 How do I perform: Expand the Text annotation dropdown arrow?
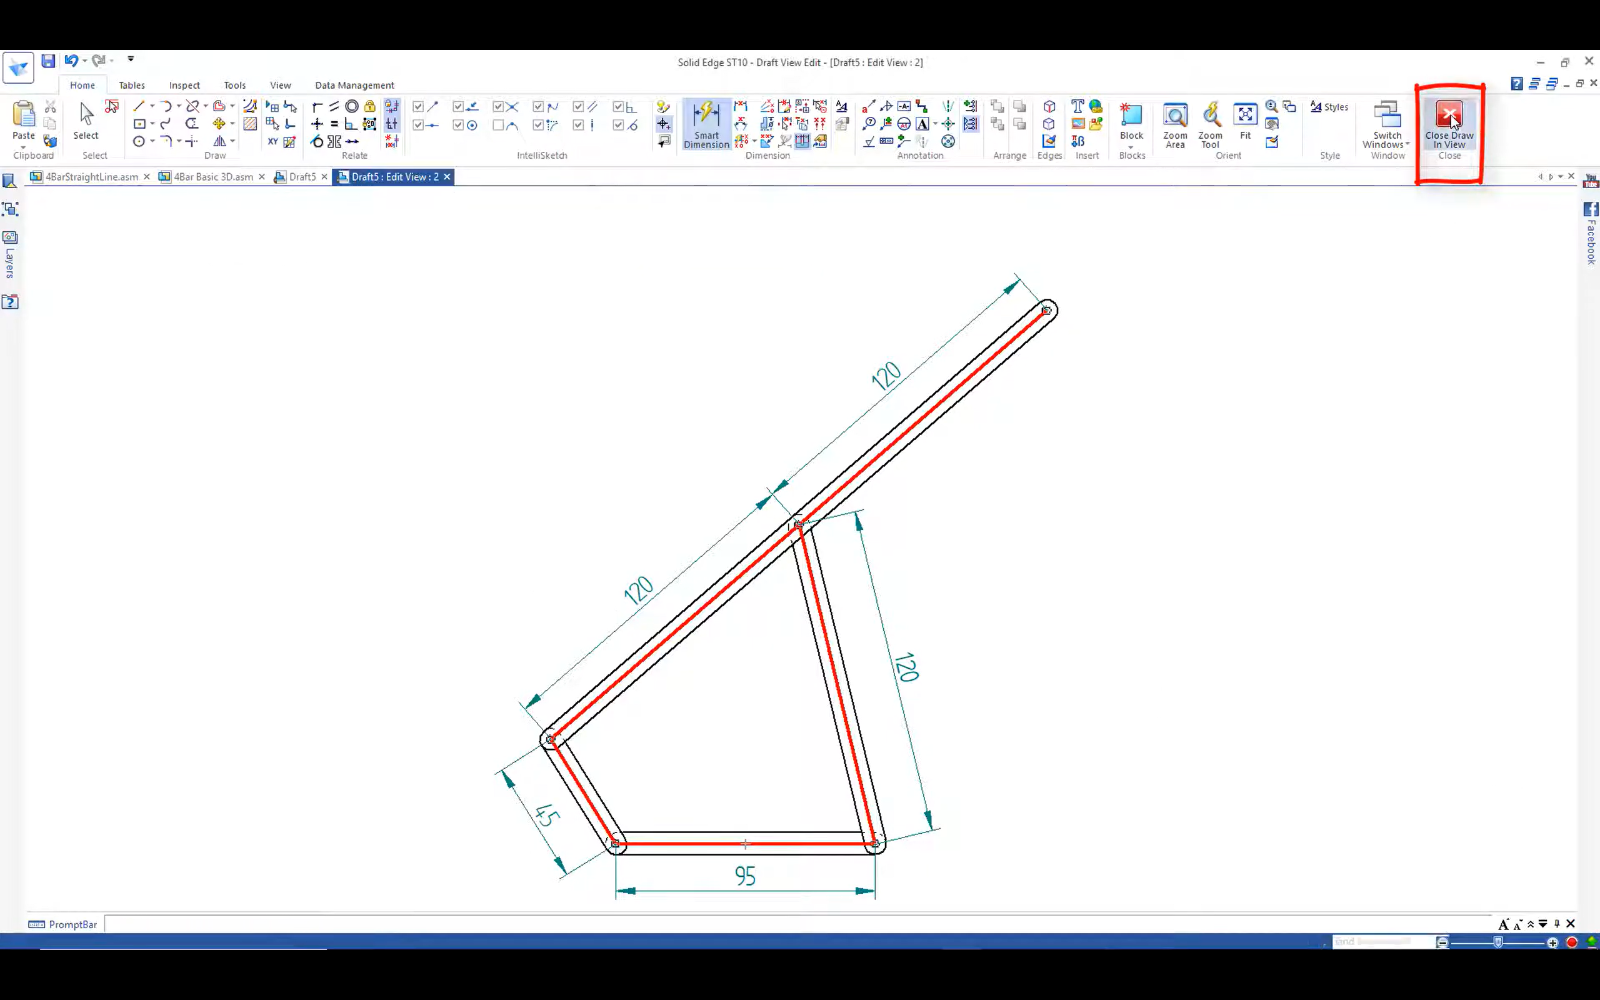pos(935,124)
